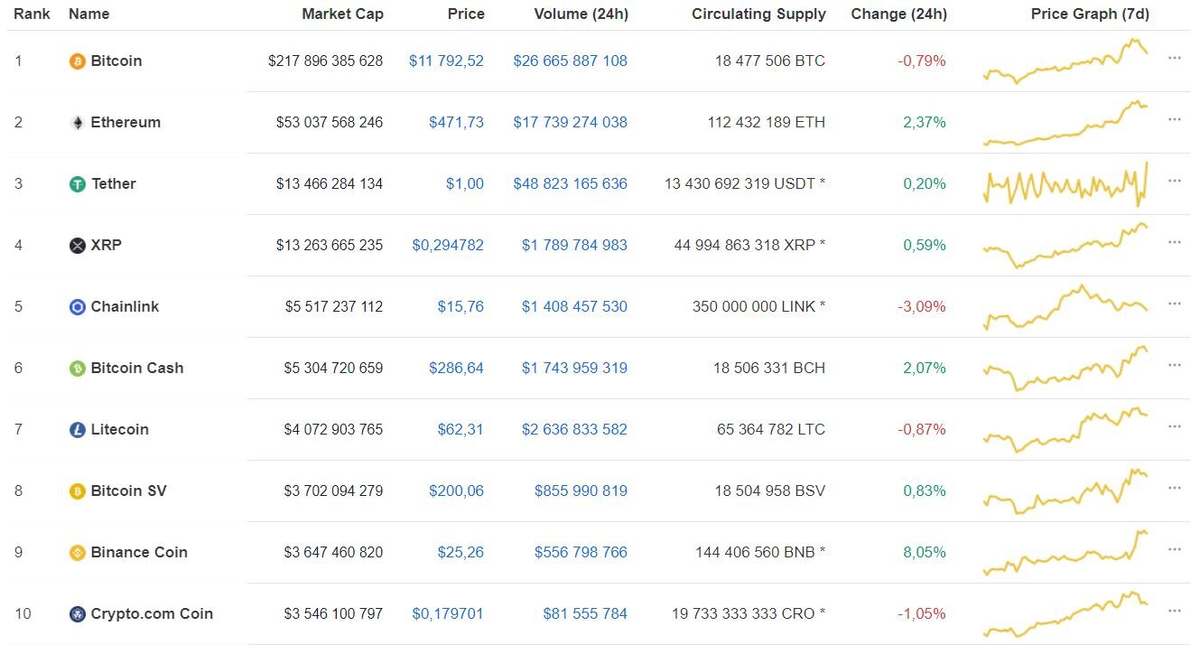Image resolution: width=1200 pixels, height=645 pixels.
Task: Click Crypto.com Coin volume $81 555 784
Action: pos(585,614)
